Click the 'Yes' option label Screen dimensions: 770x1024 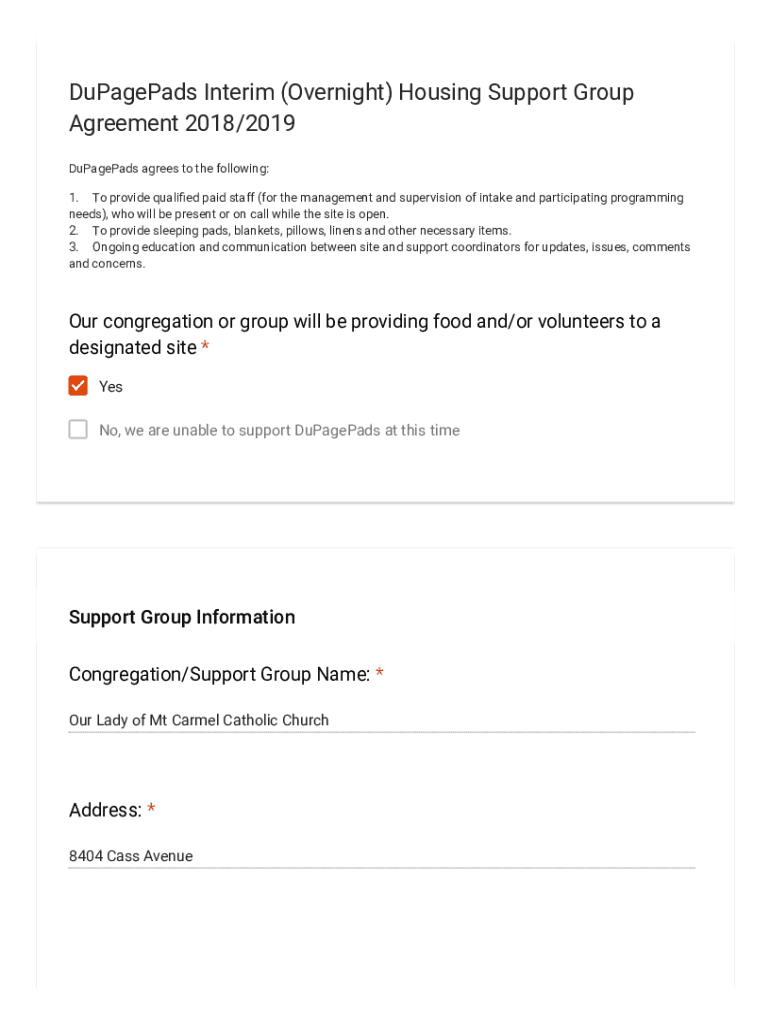coord(111,387)
